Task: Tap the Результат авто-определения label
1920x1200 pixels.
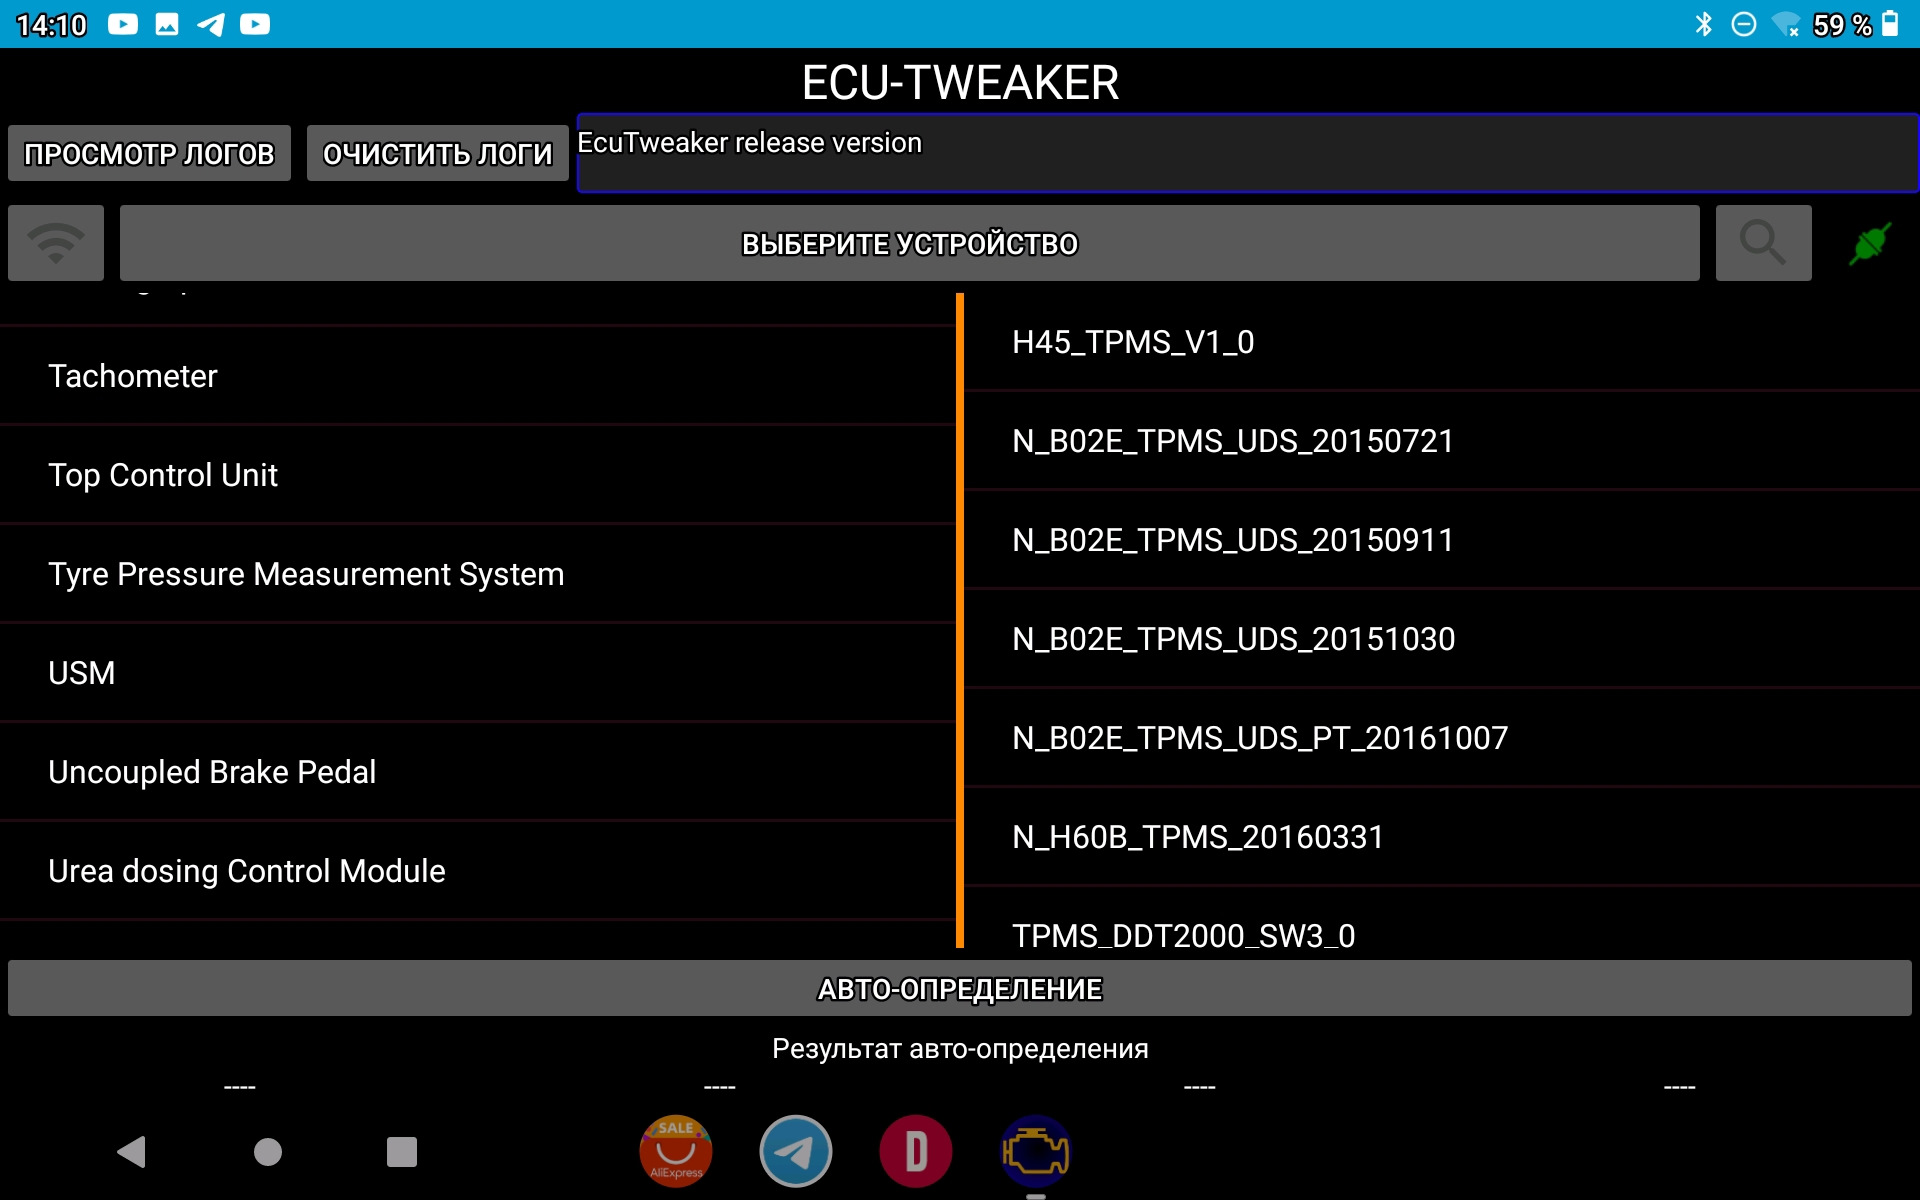Action: 960,1049
